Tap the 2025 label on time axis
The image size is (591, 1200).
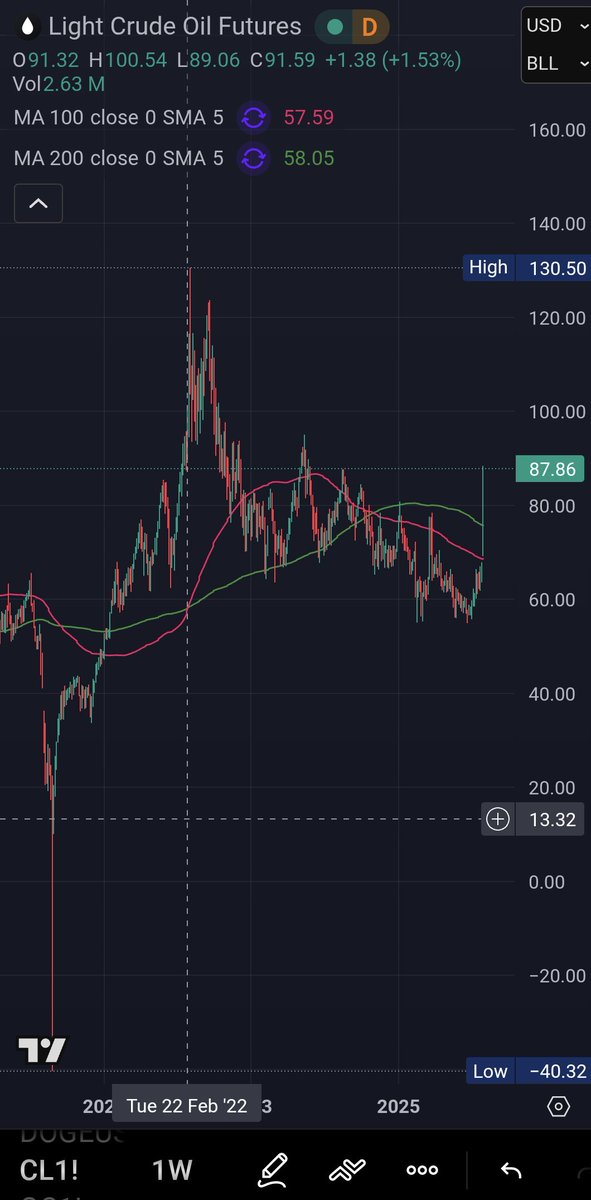tap(398, 1107)
